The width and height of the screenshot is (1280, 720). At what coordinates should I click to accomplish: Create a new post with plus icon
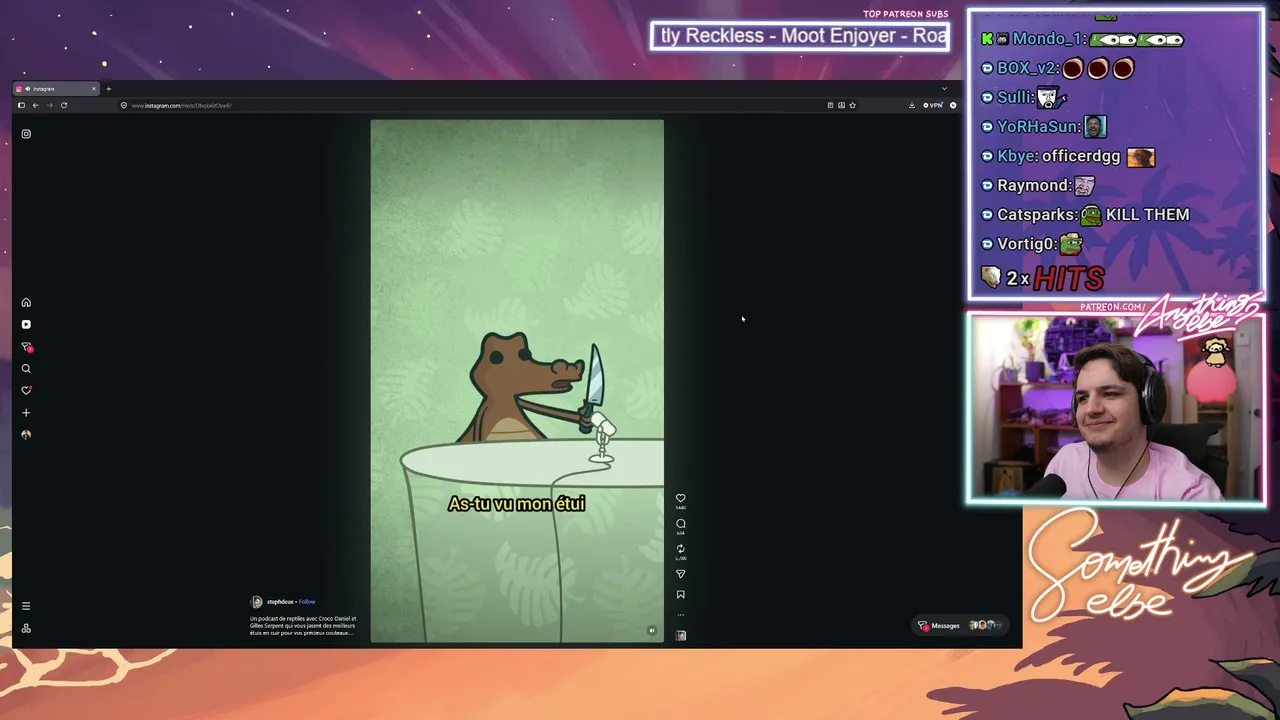[26, 413]
